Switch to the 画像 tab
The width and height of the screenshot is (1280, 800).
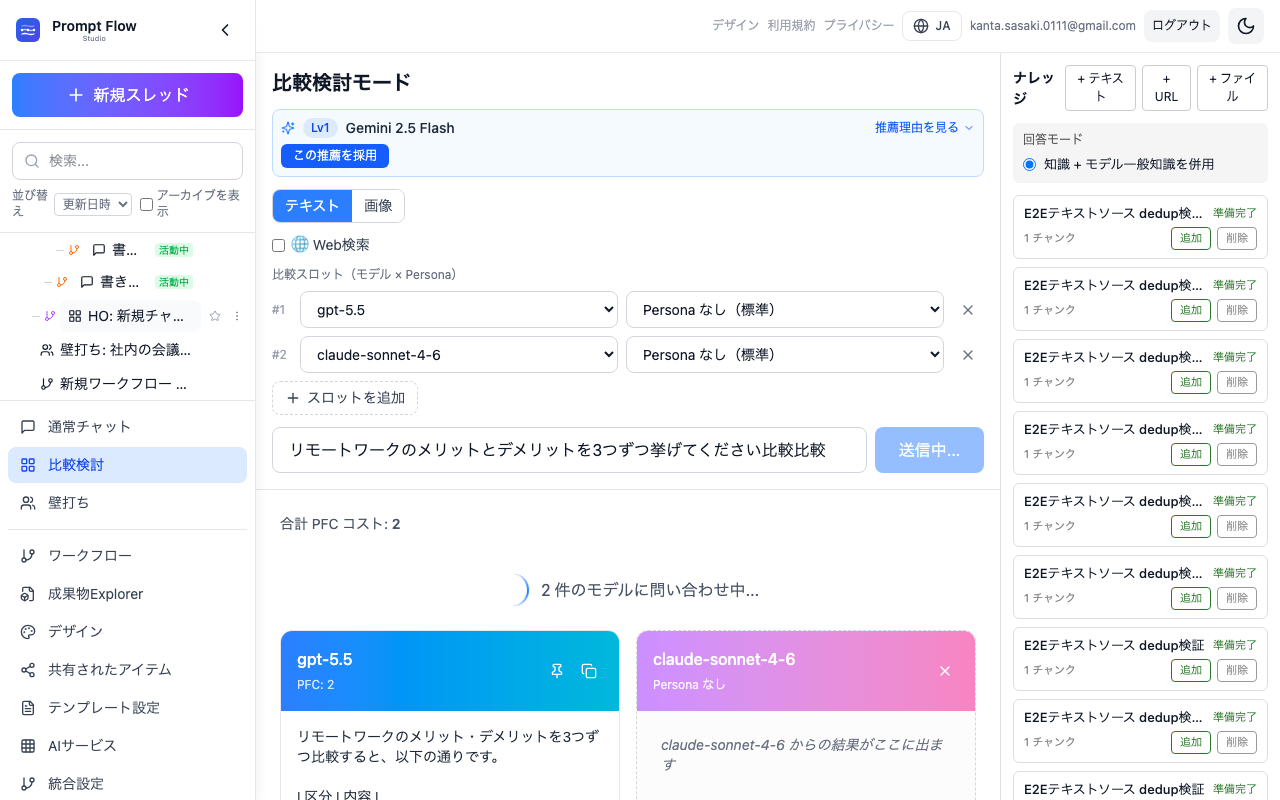tap(378, 205)
